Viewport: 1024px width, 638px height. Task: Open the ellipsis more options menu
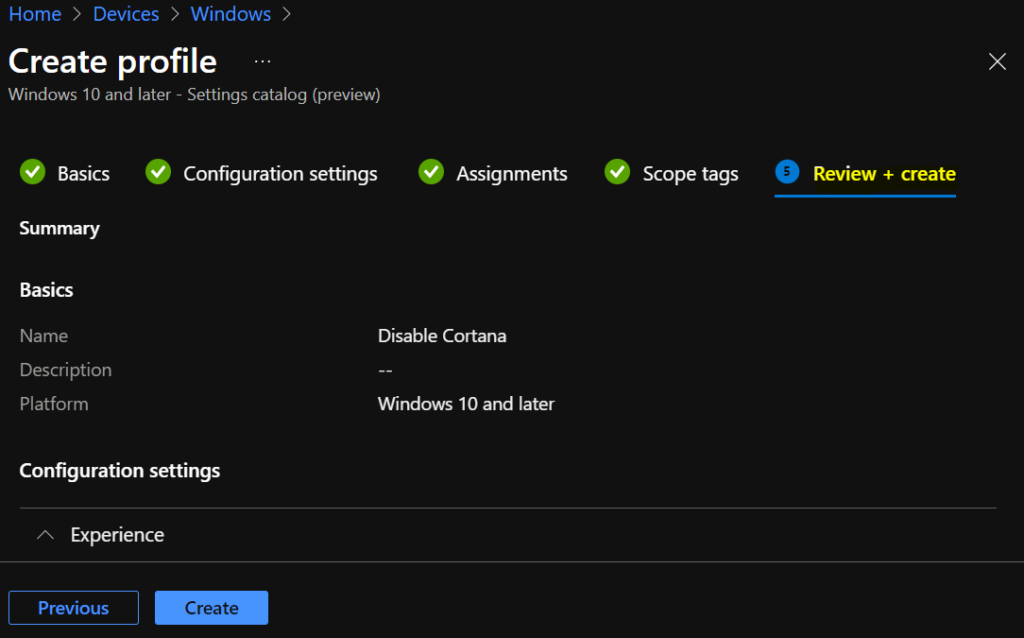(x=263, y=61)
